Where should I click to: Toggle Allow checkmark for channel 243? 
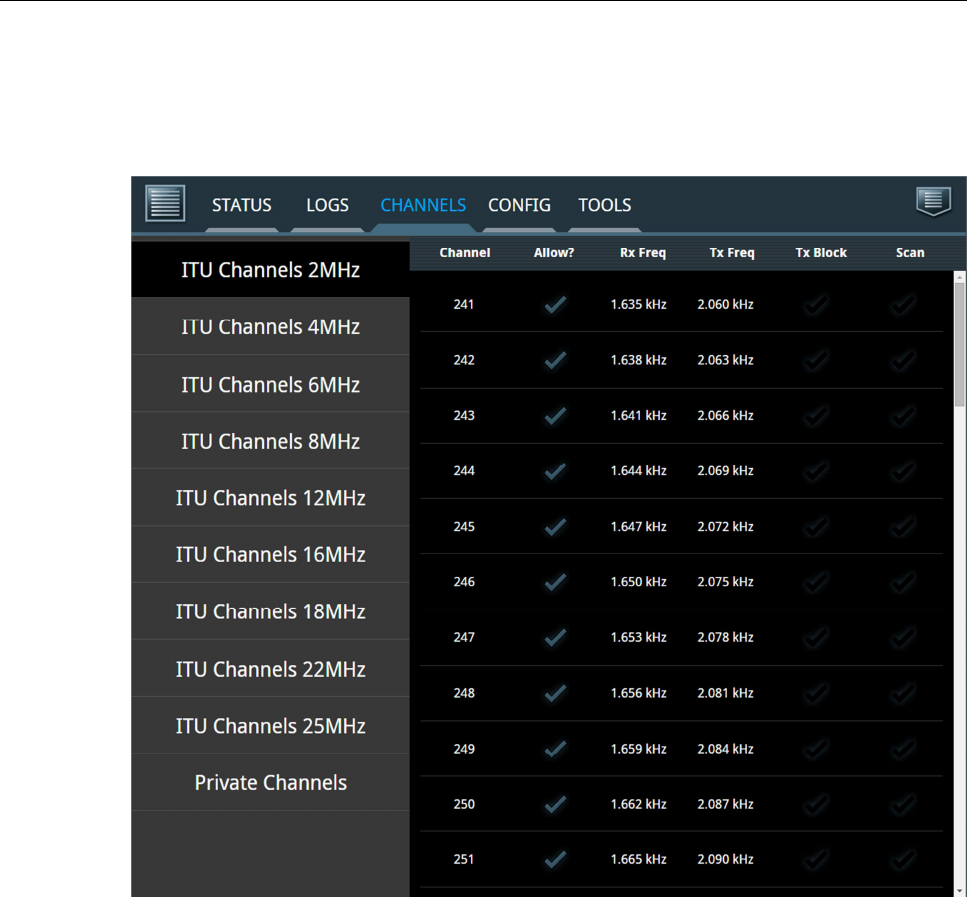click(555, 415)
